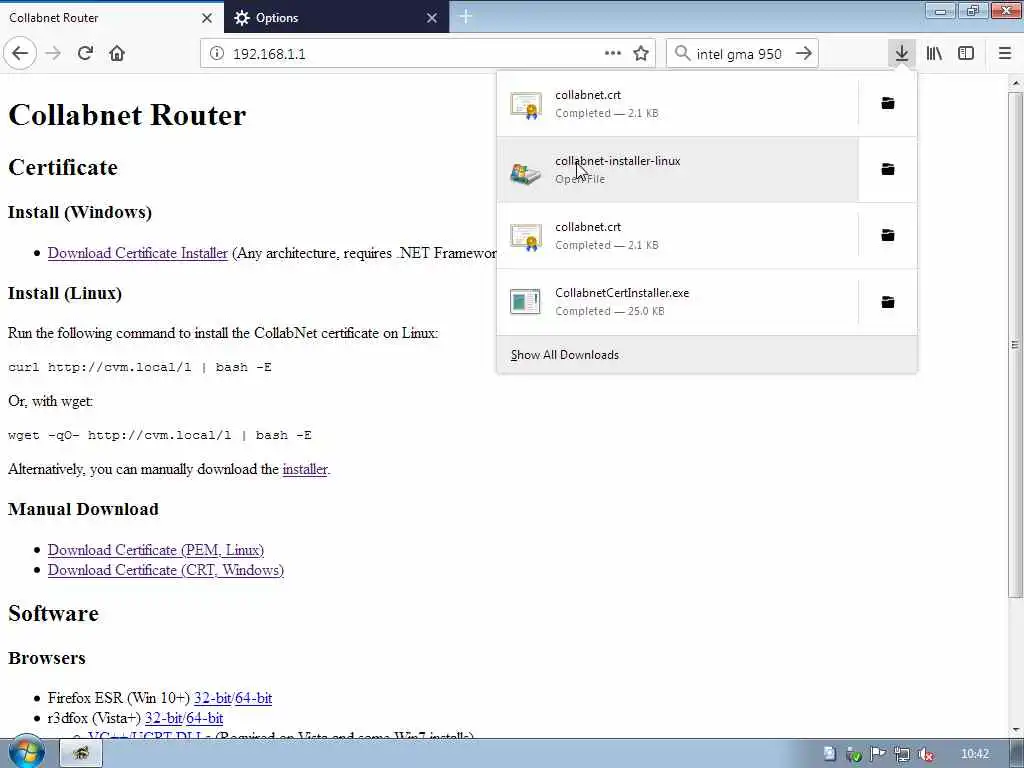Download Firefox ESR 64-bit link
This screenshot has width=1024, height=768.
pos(253,698)
